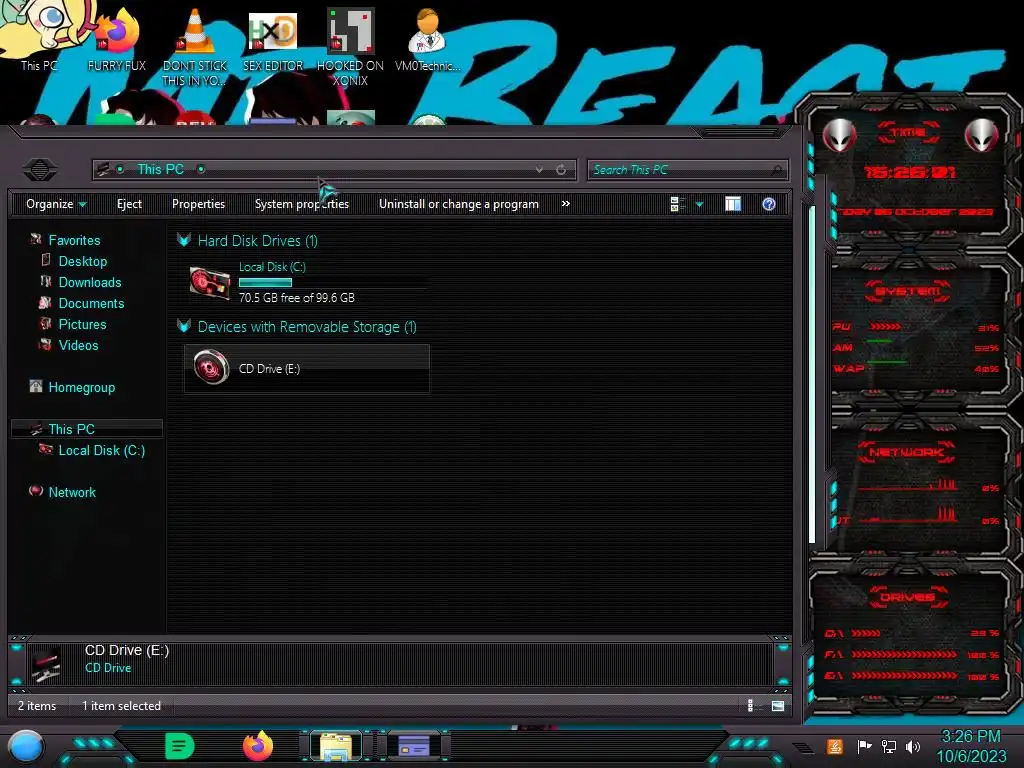Collapse Devices with Removable Storage group
The image size is (1024, 768).
pyautogui.click(x=184, y=327)
